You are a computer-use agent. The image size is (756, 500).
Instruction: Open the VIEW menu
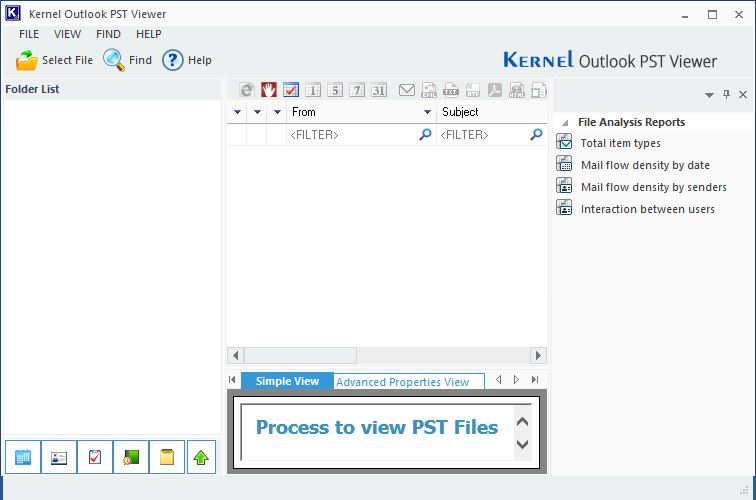(68, 34)
